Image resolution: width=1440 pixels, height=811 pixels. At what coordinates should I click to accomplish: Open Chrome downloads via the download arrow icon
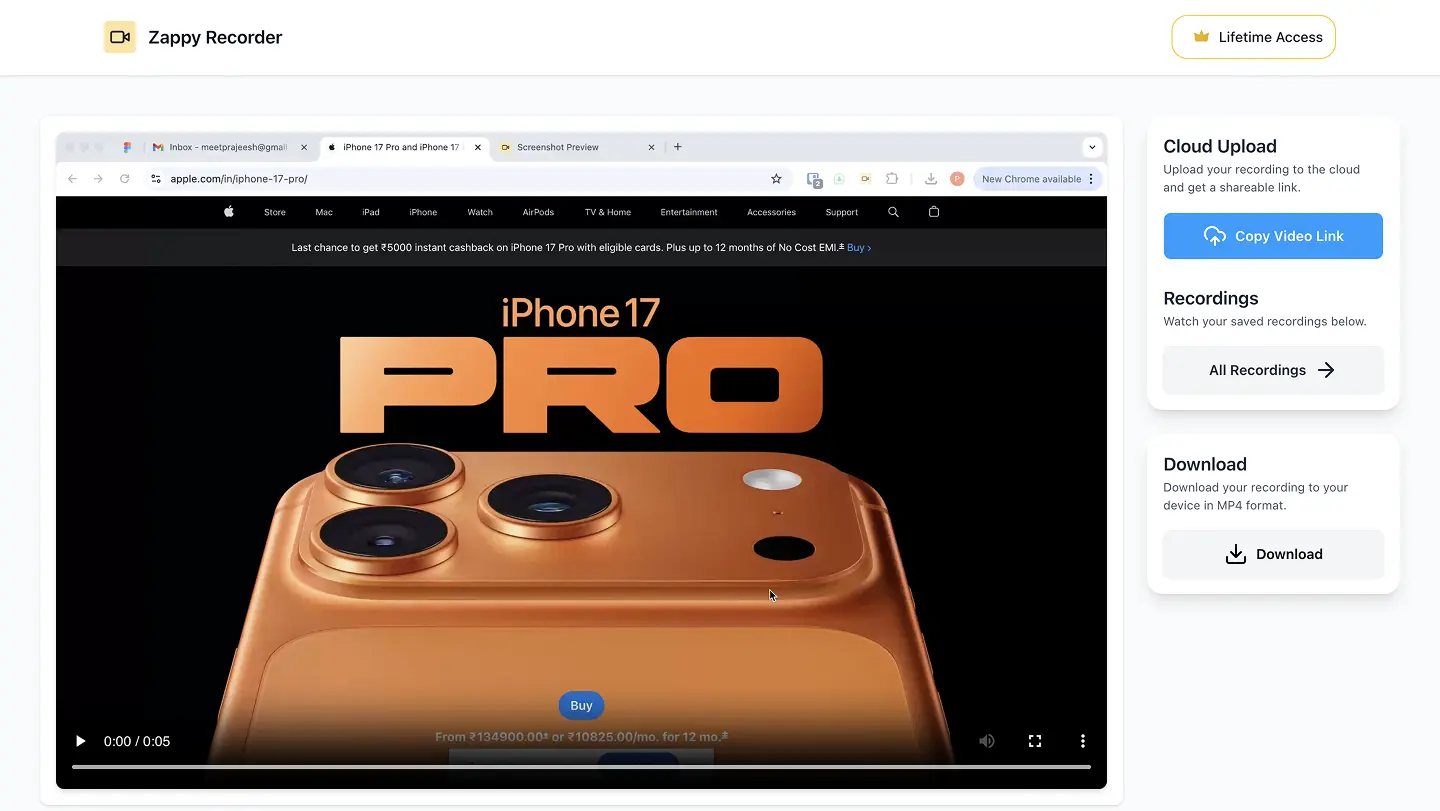click(930, 178)
